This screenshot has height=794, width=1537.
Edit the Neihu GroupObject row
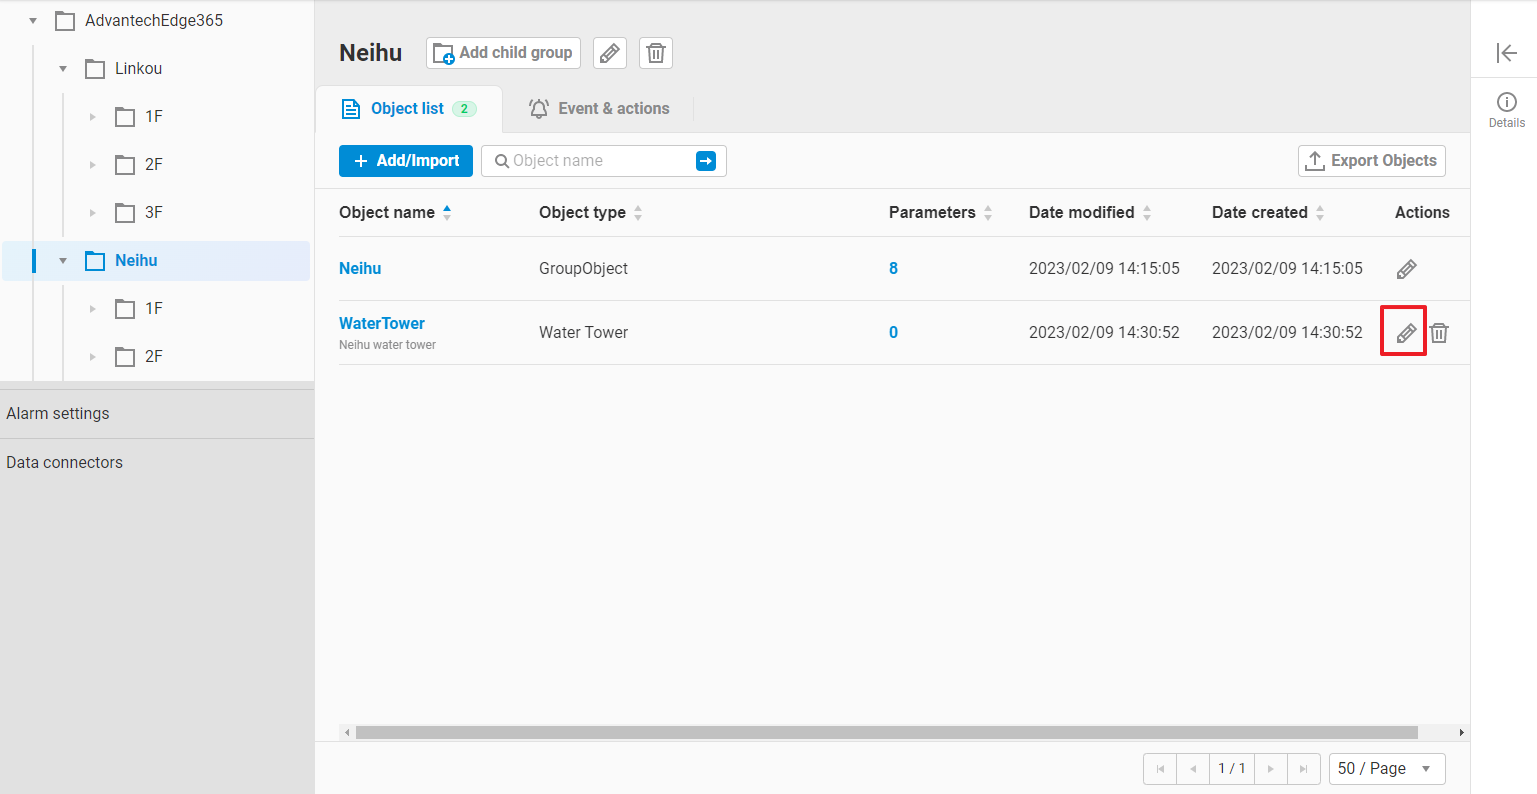pyautogui.click(x=1405, y=269)
